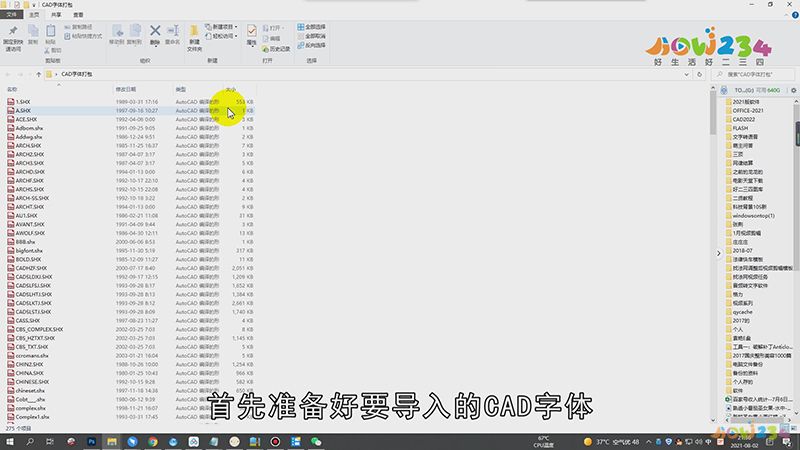Open the OFFICE-2021 folder in the side panel
800x450 pixels.
pyautogui.click(x=748, y=111)
